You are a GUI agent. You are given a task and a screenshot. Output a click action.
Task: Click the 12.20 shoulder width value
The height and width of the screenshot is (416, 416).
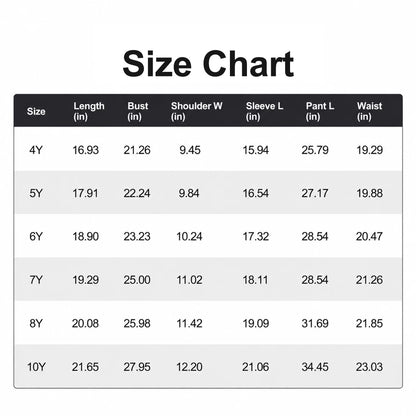click(x=189, y=367)
